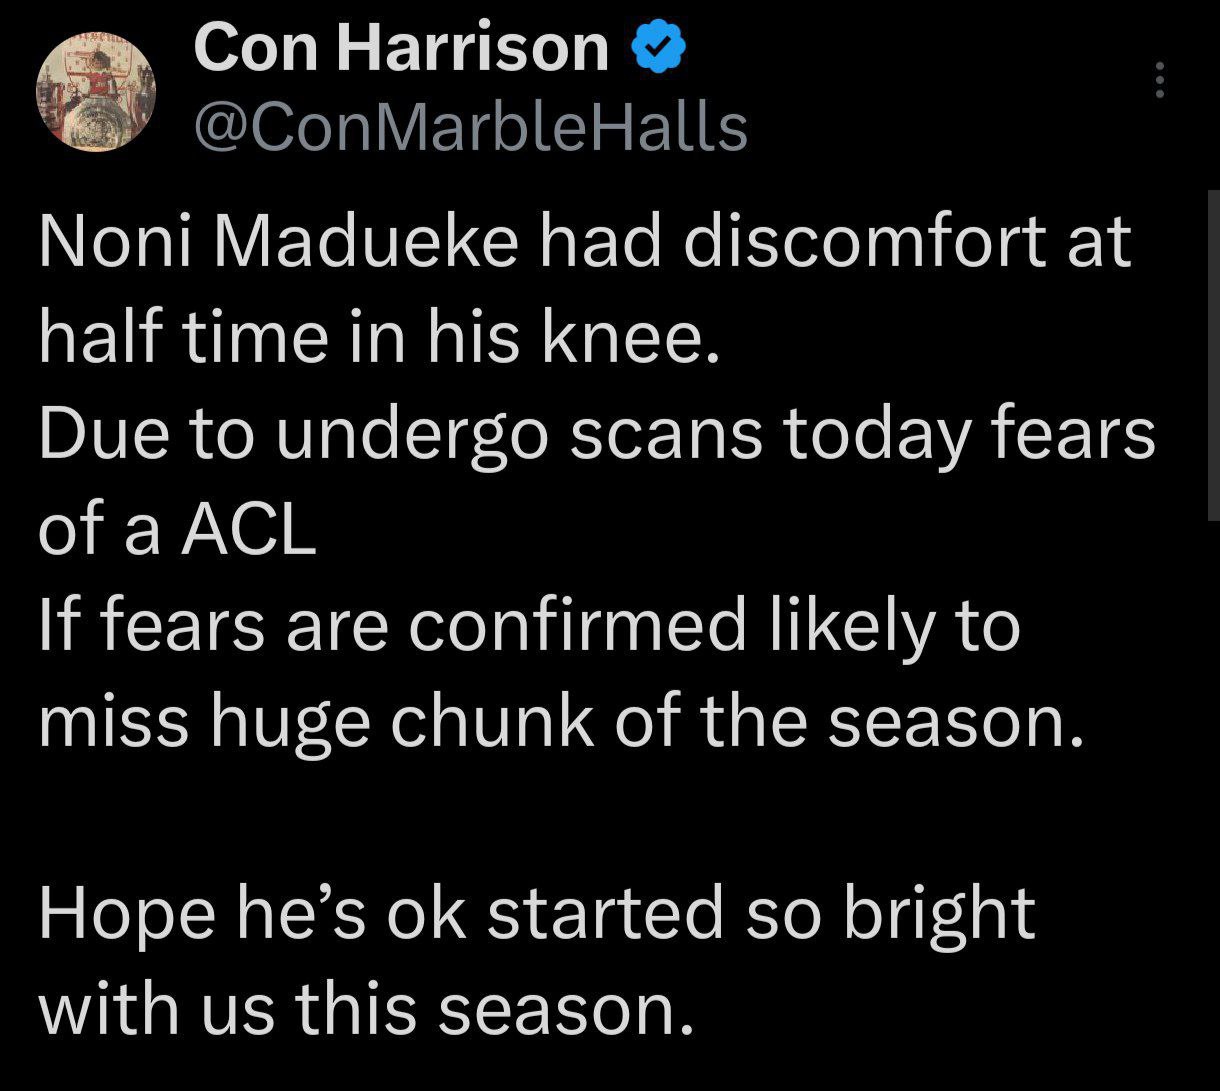Click the line "half time in his knee."
This screenshot has height=1091, width=1220.
(x=379, y=338)
